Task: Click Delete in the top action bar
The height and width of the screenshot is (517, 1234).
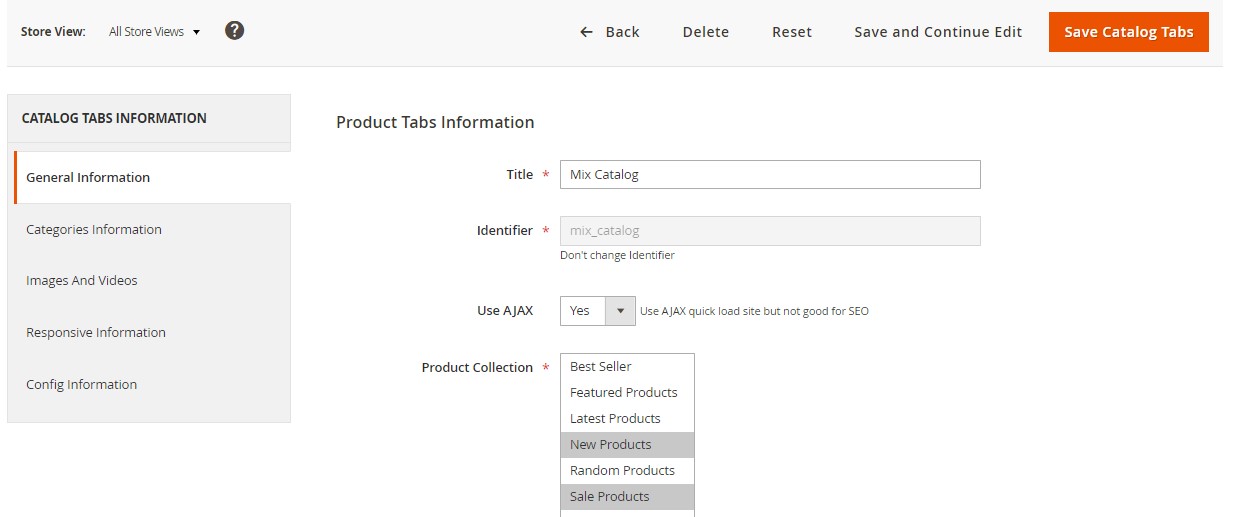Action: pyautogui.click(x=705, y=32)
